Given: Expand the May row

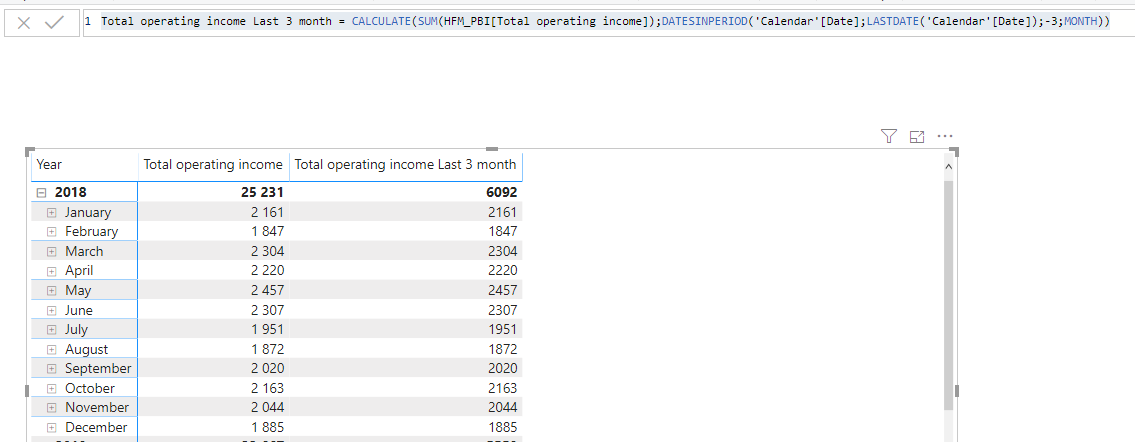Looking at the screenshot, I should pyautogui.click(x=51, y=291).
